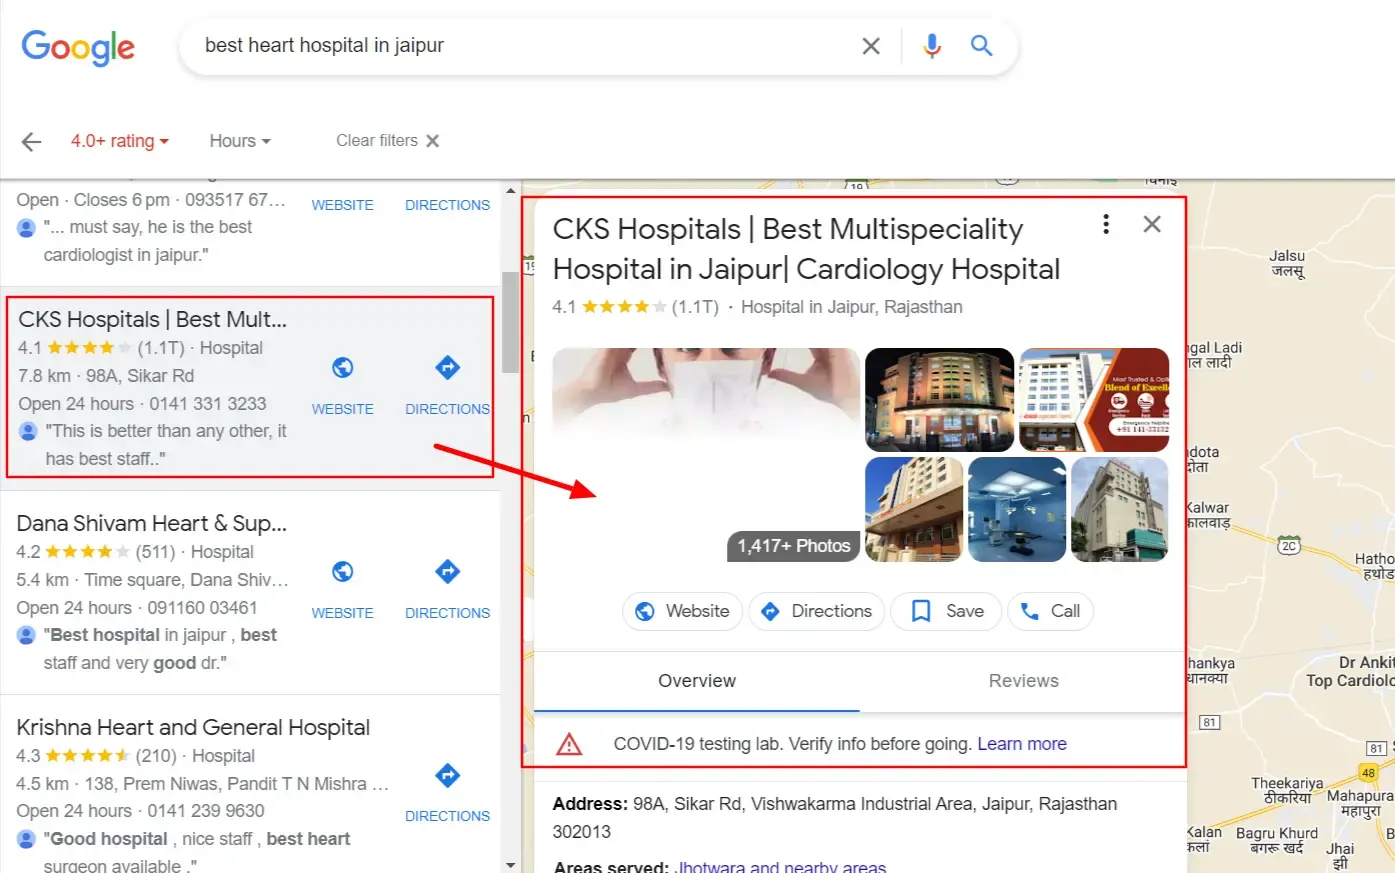
Task: Open the 4.0+ rating filter dropdown
Action: click(120, 141)
